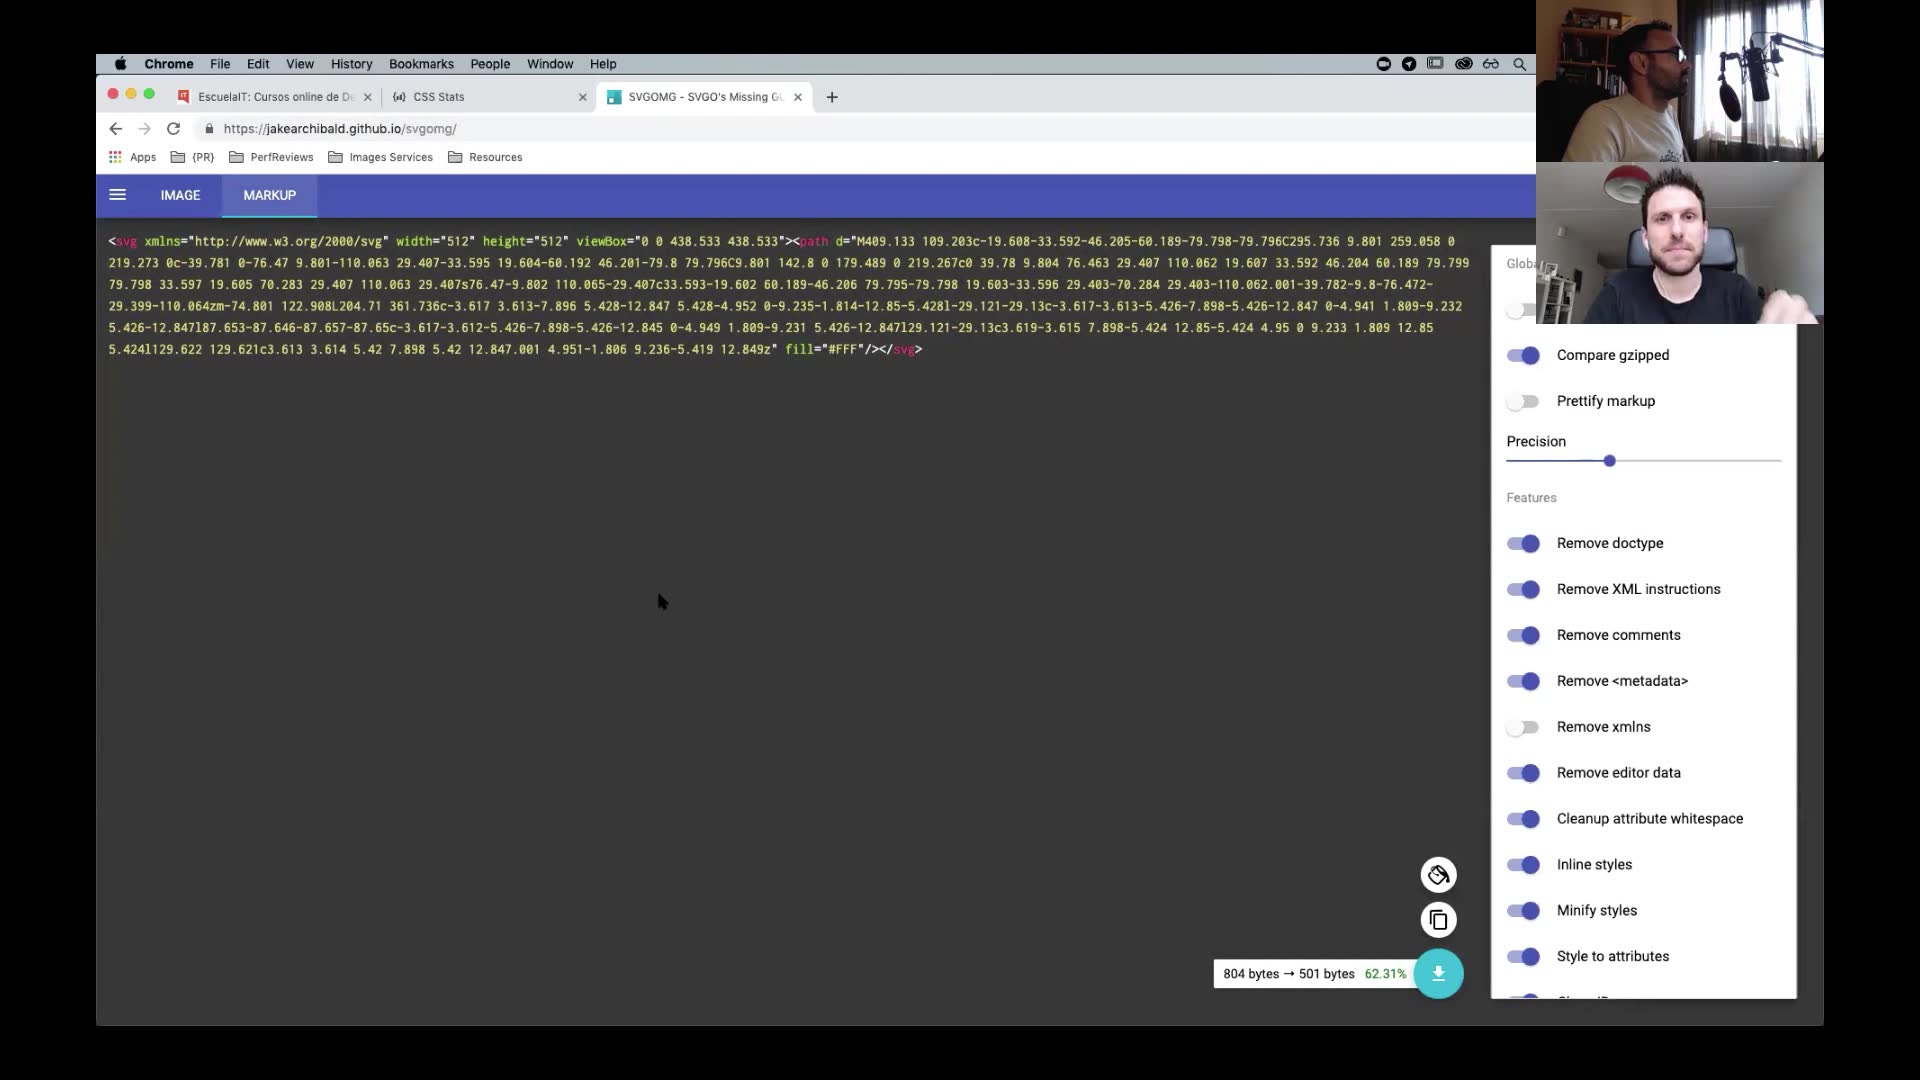Click the fill="#FFF" attribute in markup
The image size is (1920, 1080).
[x=825, y=349]
